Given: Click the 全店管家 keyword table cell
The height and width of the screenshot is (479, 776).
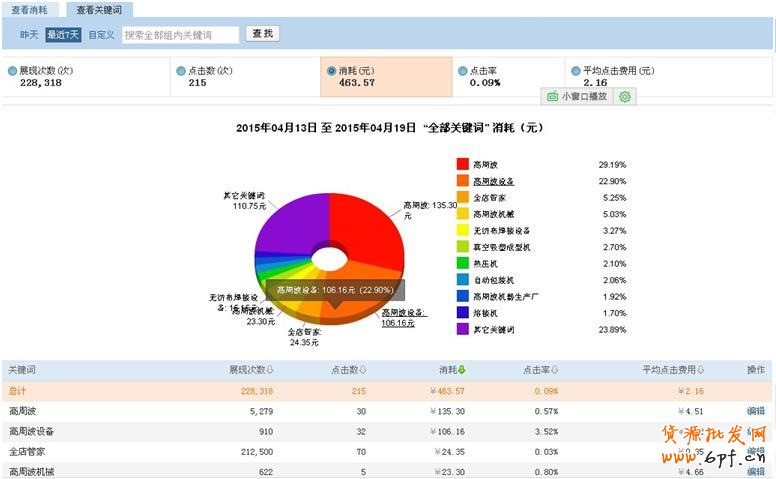Looking at the screenshot, I should coord(27,452).
